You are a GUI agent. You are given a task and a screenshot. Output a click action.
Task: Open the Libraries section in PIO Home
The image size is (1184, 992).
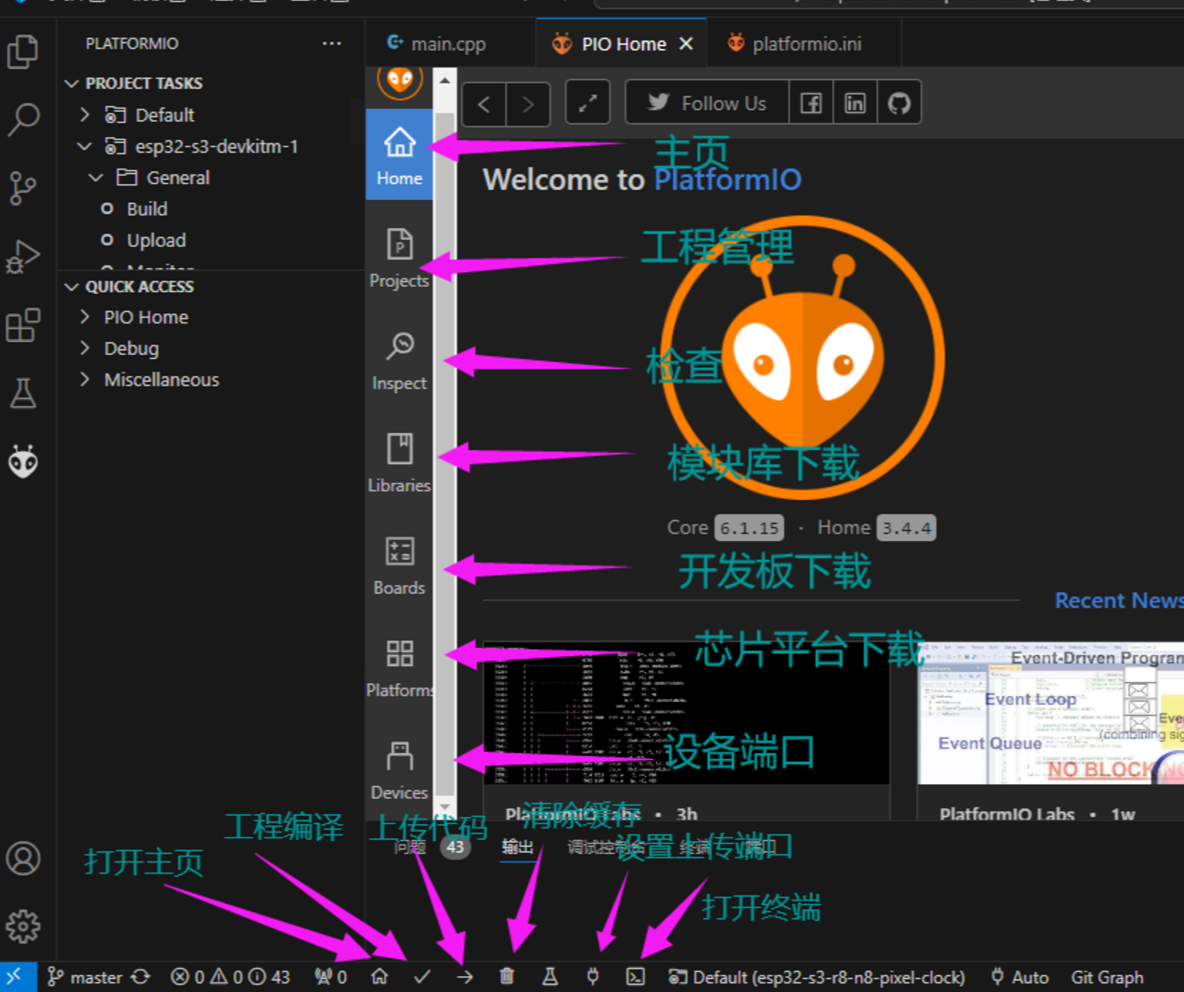399,463
